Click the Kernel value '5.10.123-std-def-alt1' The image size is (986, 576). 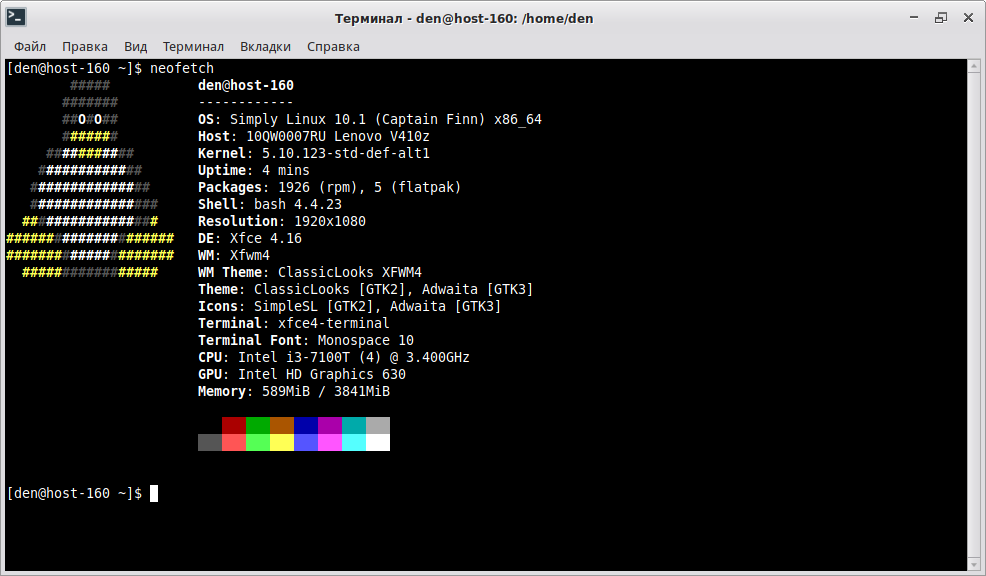[x=346, y=153]
